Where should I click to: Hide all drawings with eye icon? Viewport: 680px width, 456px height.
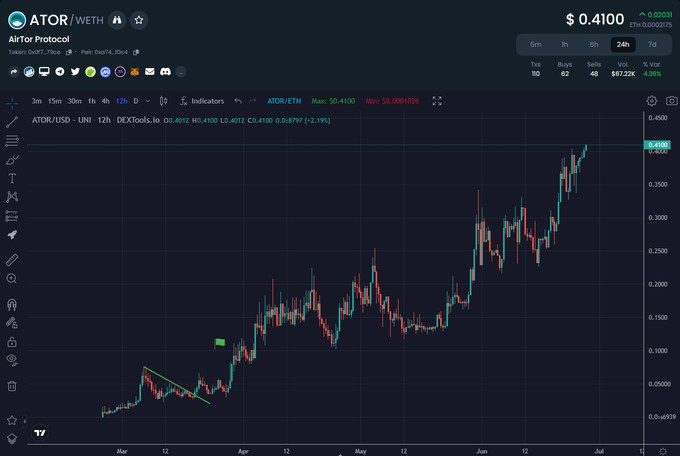click(12, 360)
